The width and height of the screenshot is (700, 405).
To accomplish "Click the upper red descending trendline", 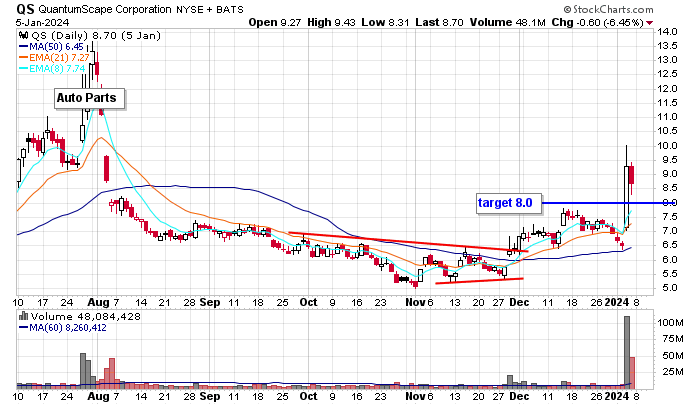I will (408, 242).
